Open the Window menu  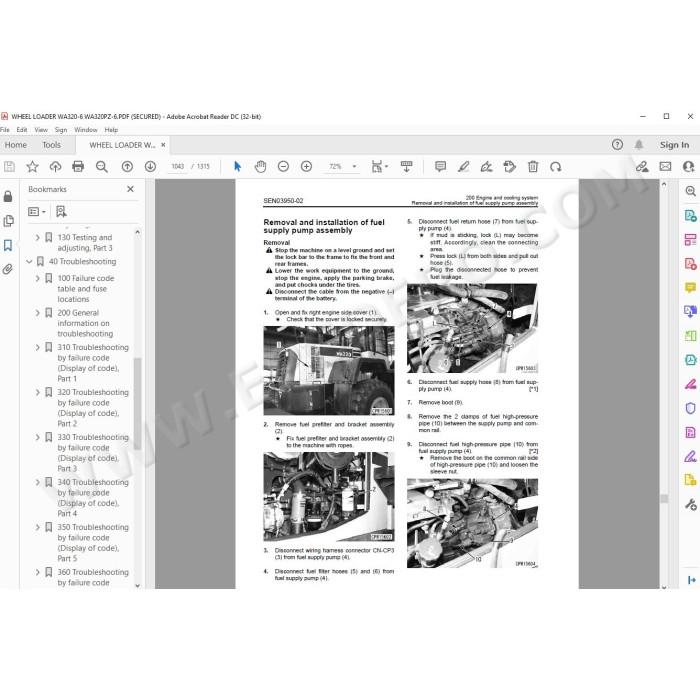click(86, 130)
